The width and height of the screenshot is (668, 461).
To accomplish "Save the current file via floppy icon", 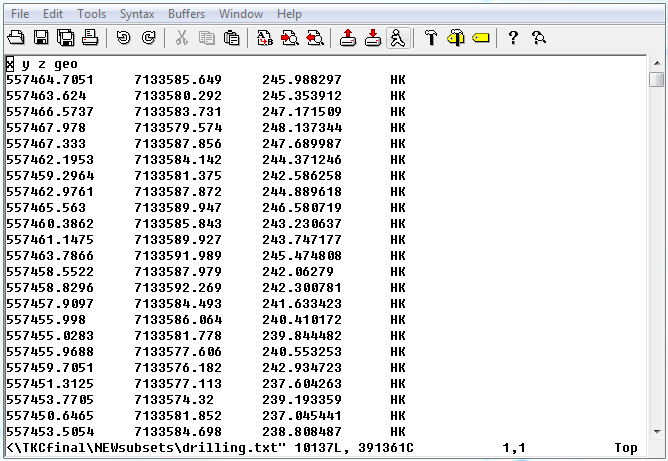I will click(41, 38).
